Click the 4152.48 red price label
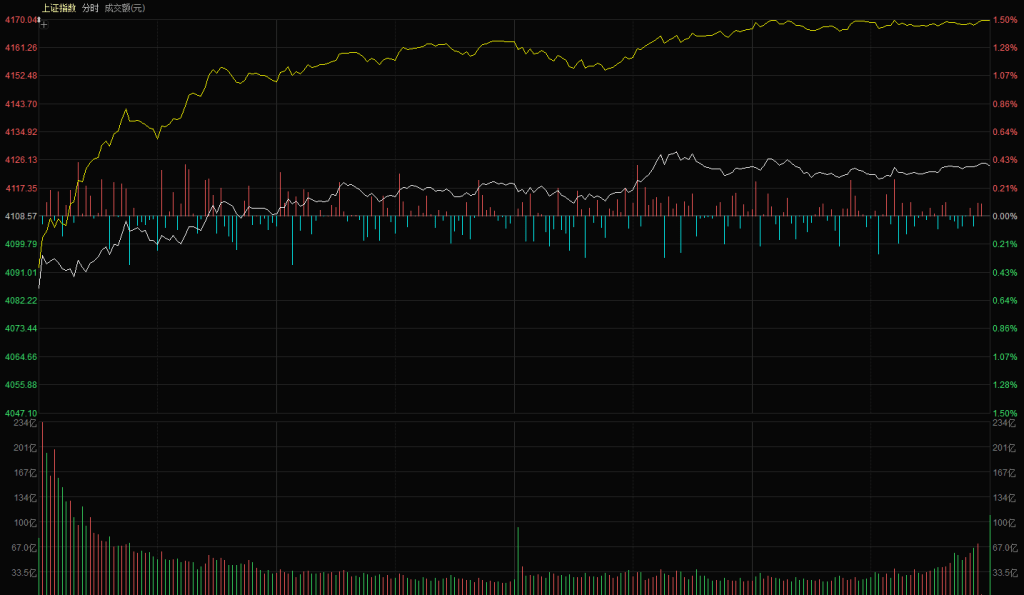The height and width of the screenshot is (595, 1024). tap(20, 76)
